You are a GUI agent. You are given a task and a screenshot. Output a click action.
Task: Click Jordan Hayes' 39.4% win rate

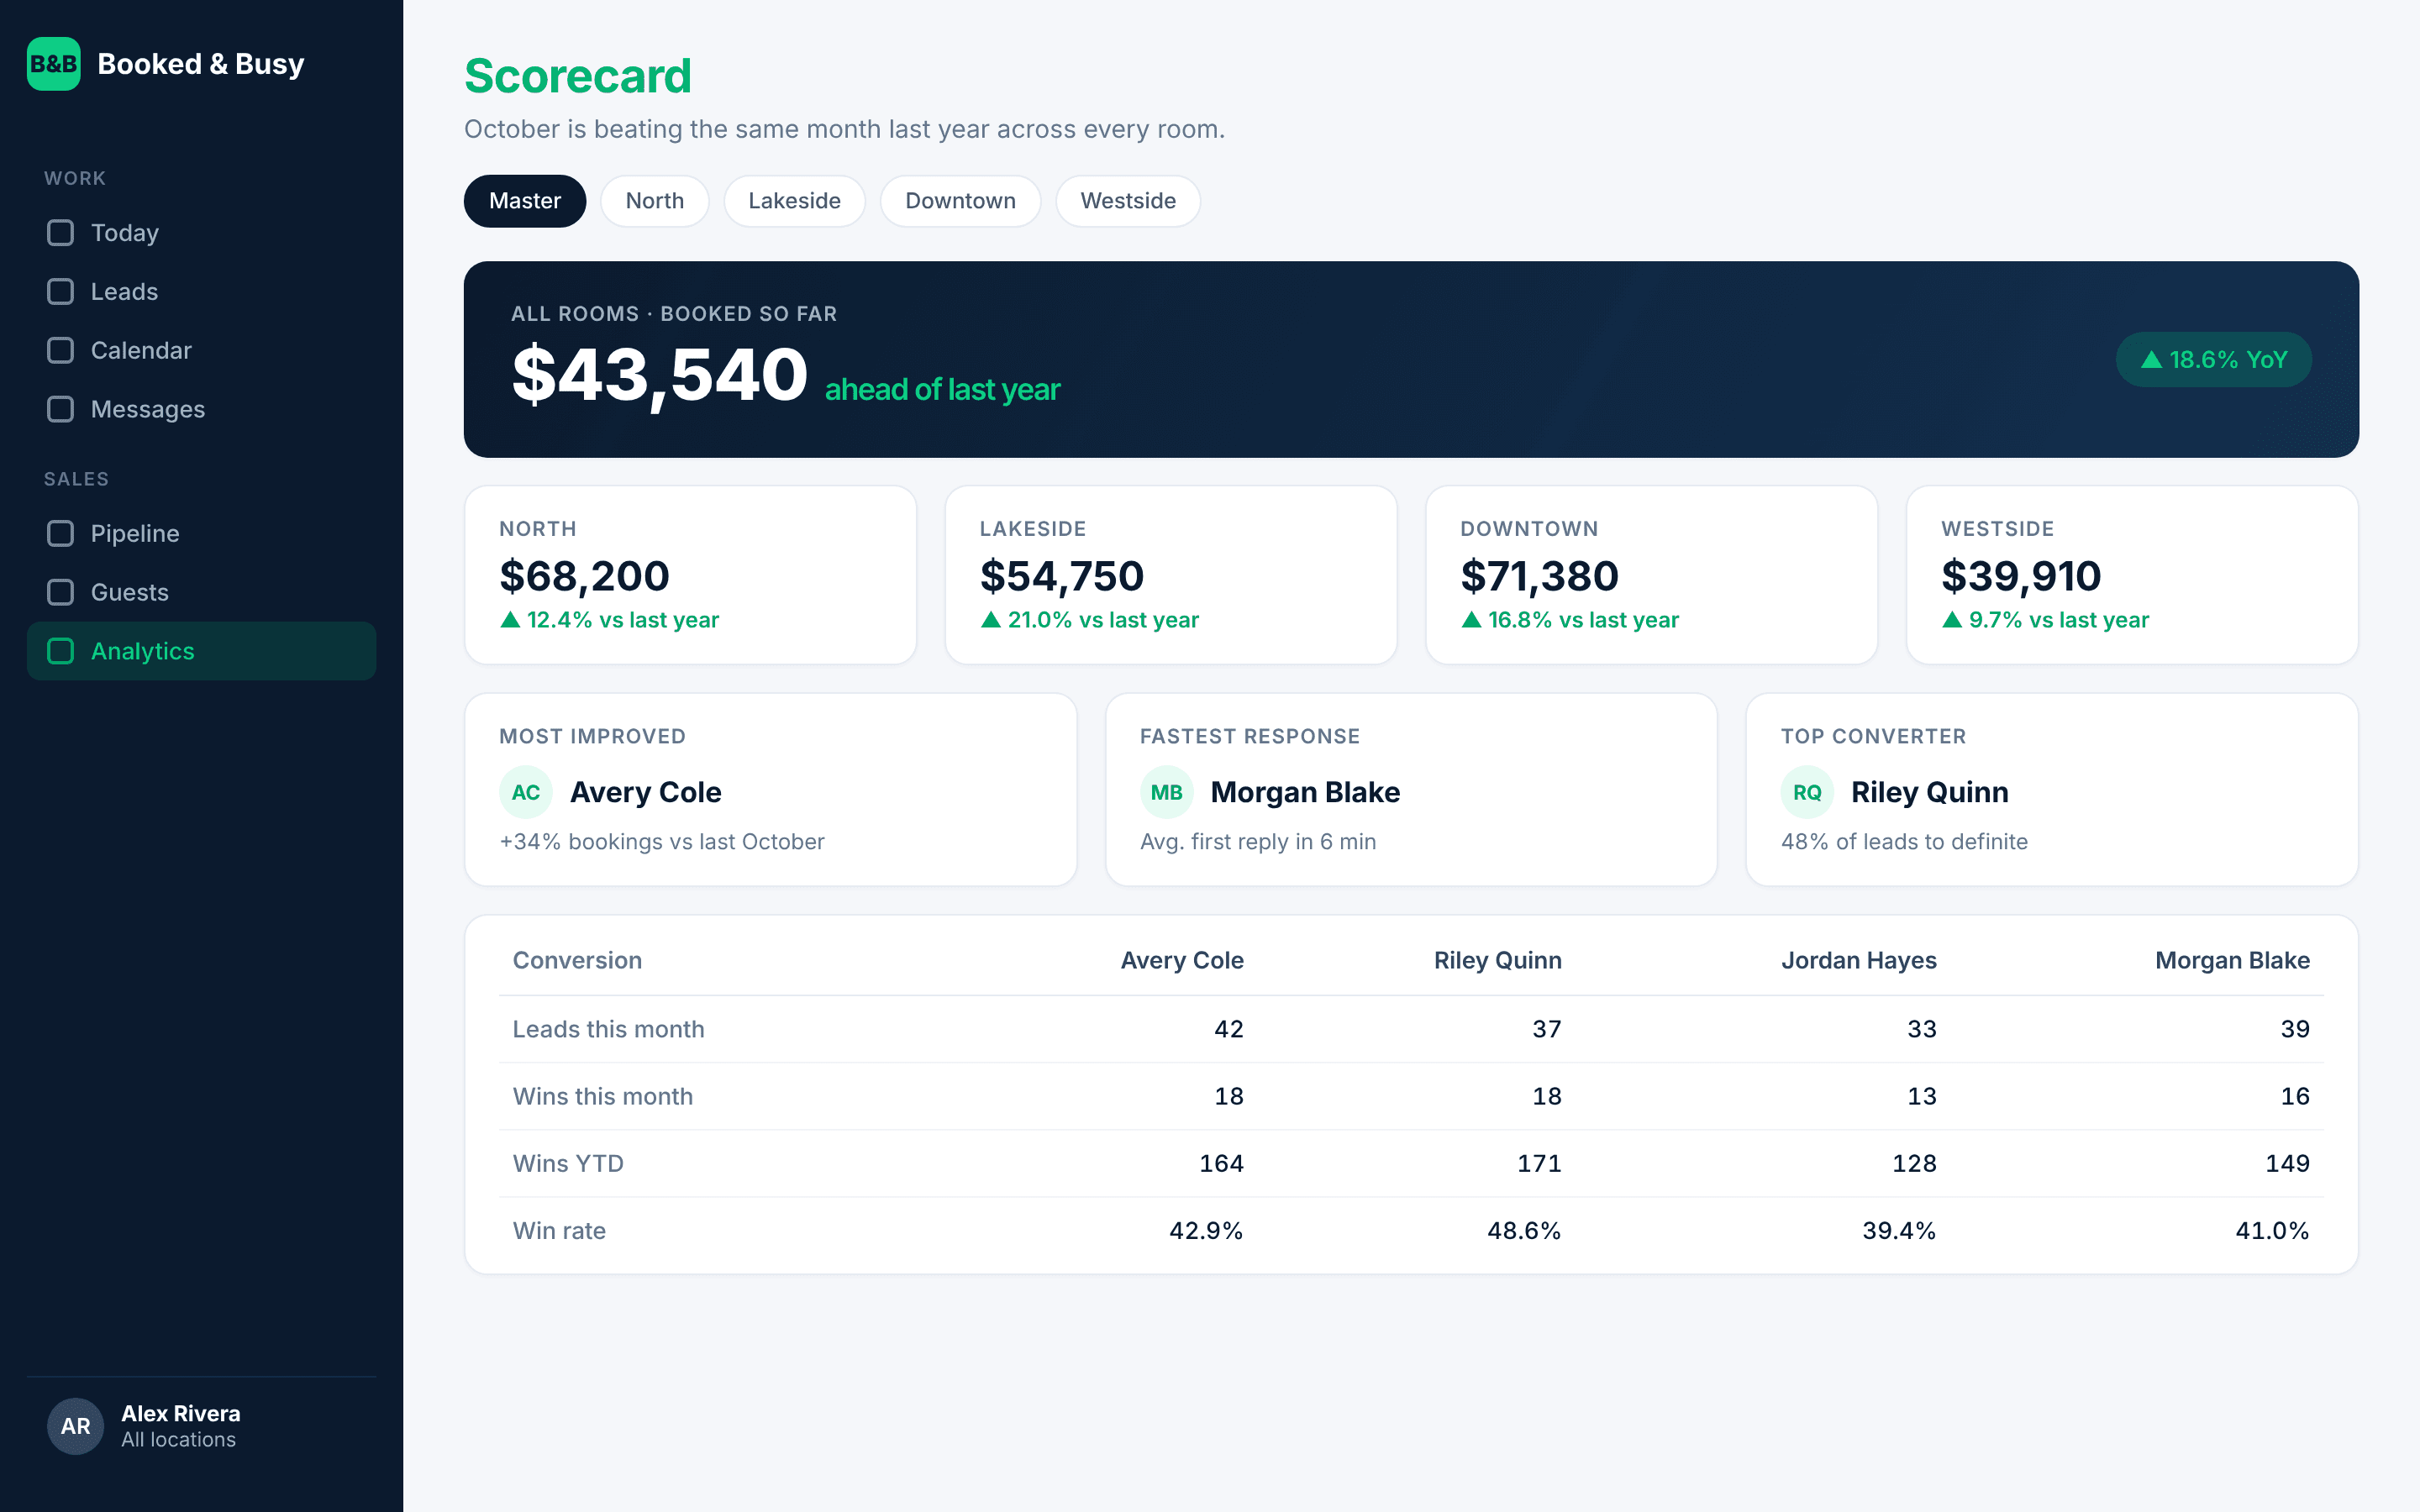pos(1899,1230)
